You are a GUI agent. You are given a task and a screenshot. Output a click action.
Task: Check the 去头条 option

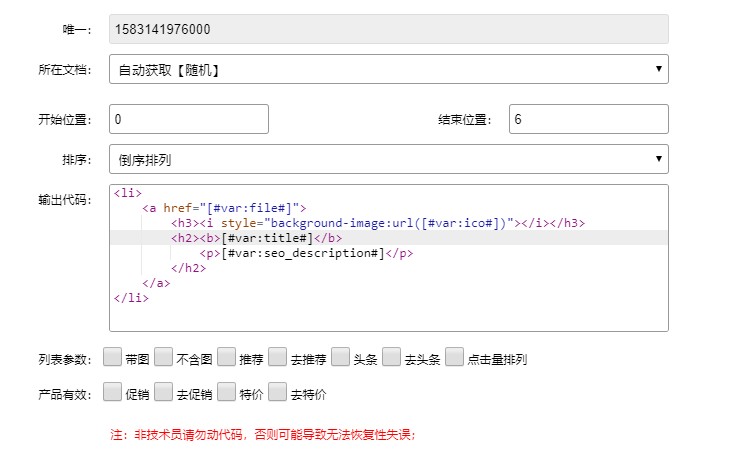[x=391, y=357]
